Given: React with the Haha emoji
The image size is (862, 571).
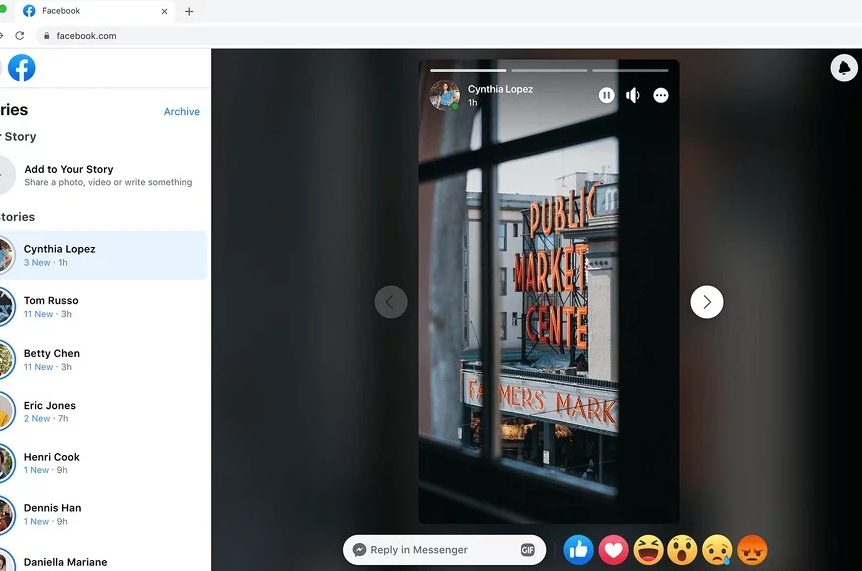Looking at the screenshot, I should coord(648,549).
